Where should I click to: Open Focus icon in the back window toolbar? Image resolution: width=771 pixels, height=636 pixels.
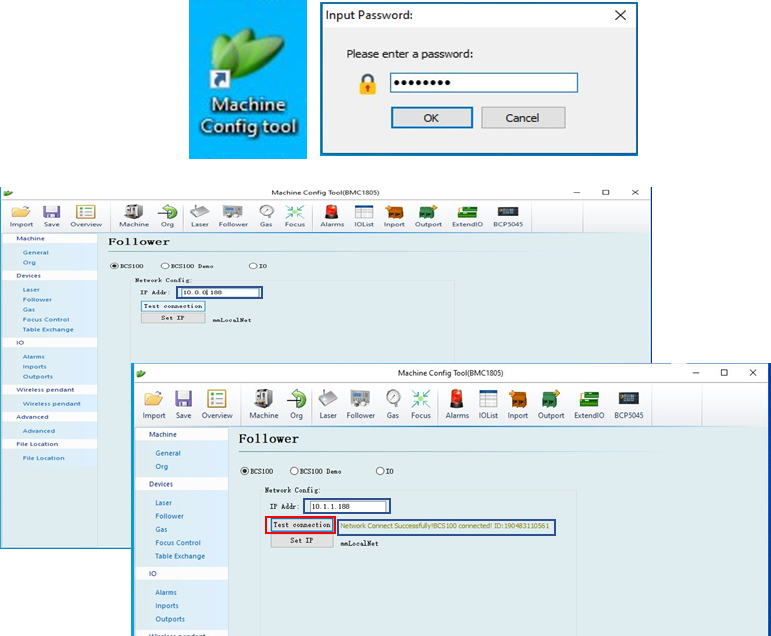coord(295,216)
